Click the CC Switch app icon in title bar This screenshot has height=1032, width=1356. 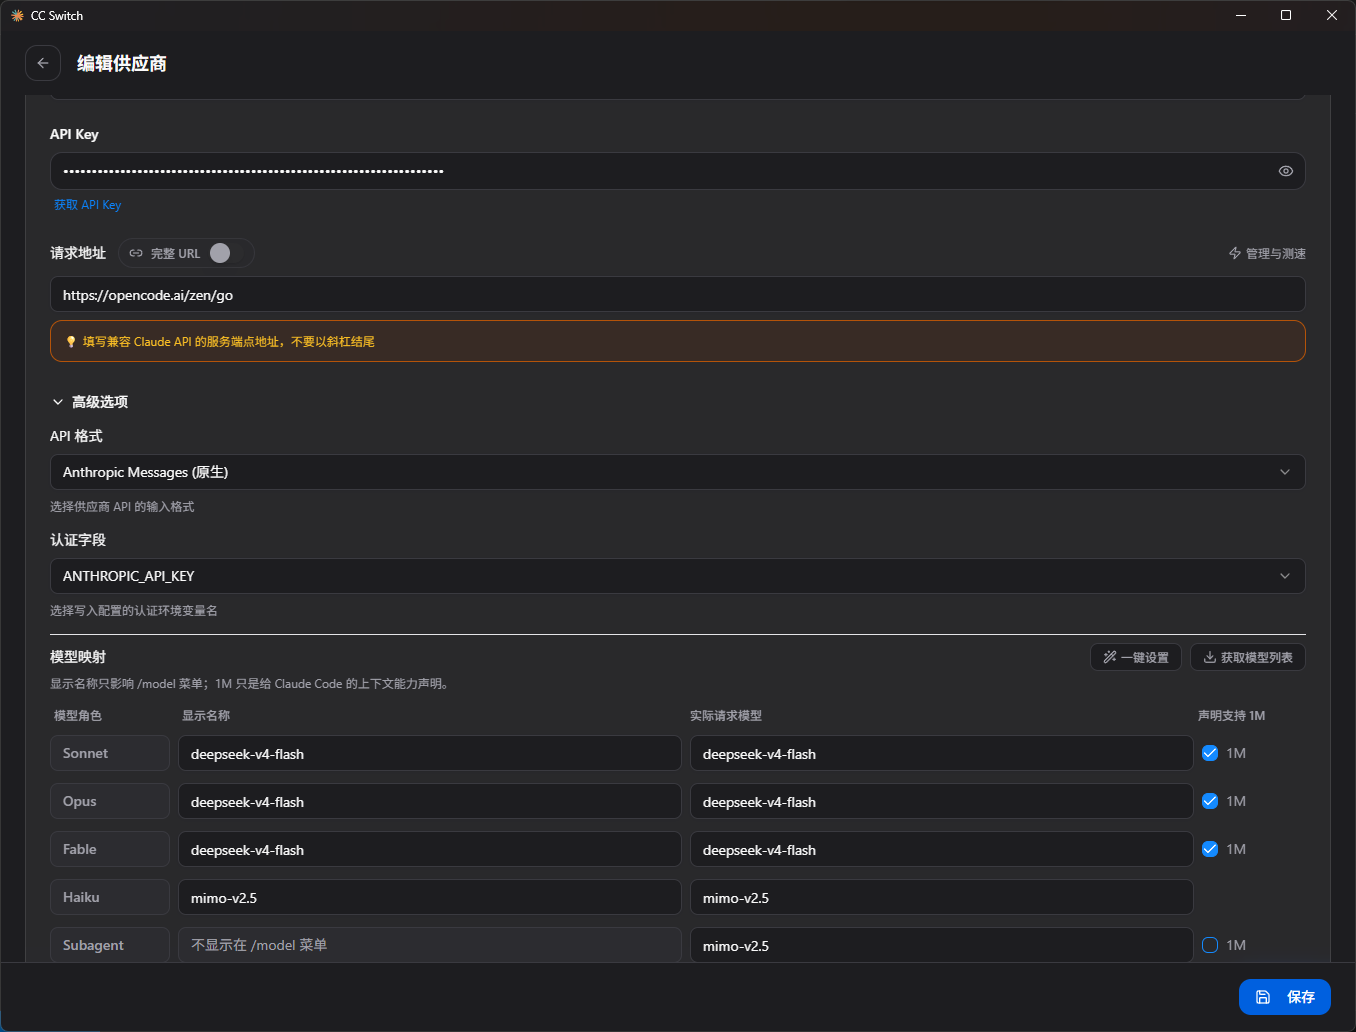coord(17,15)
